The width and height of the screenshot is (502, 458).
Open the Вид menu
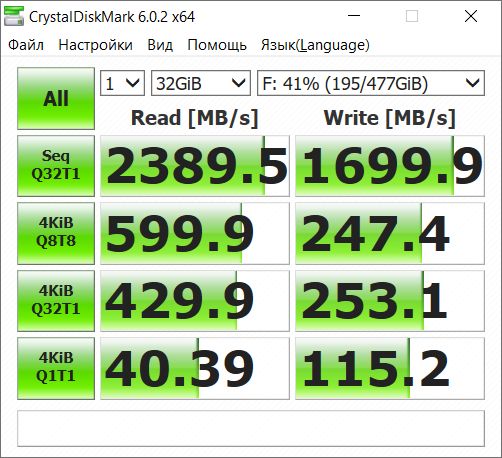pyautogui.click(x=160, y=45)
